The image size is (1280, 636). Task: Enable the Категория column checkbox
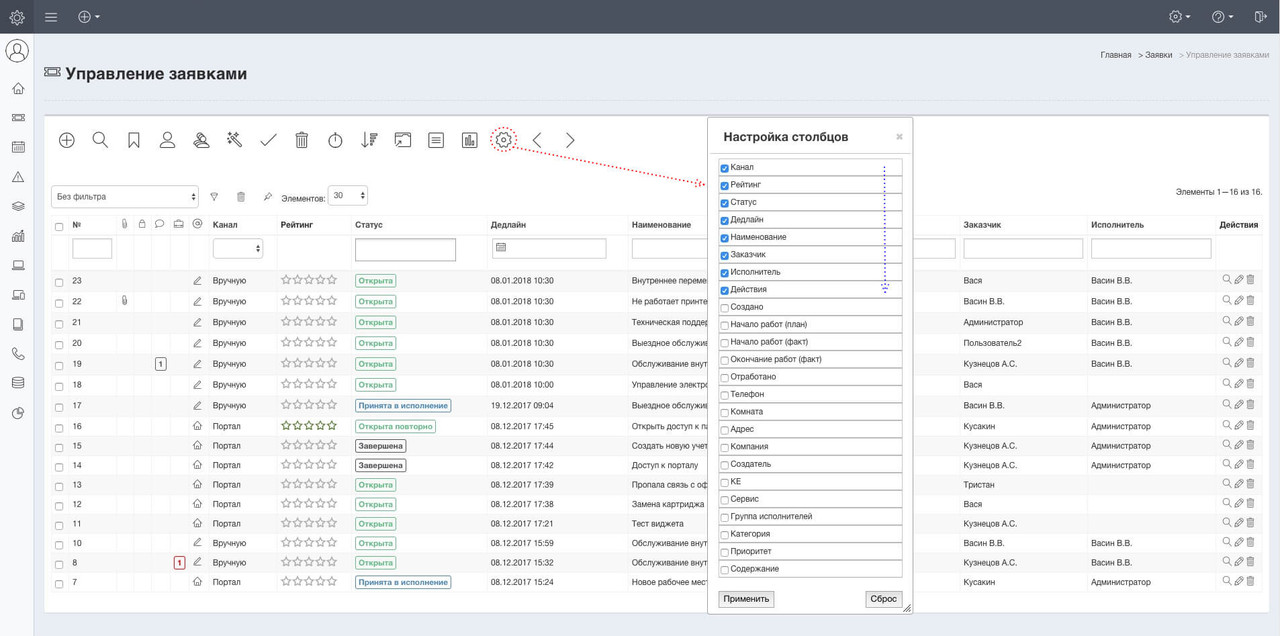coord(725,534)
